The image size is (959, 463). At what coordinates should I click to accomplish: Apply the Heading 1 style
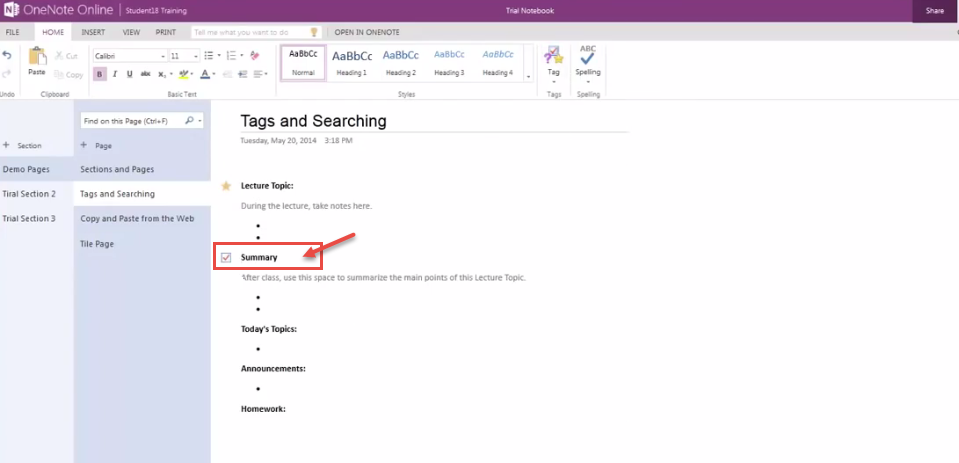click(x=352, y=63)
